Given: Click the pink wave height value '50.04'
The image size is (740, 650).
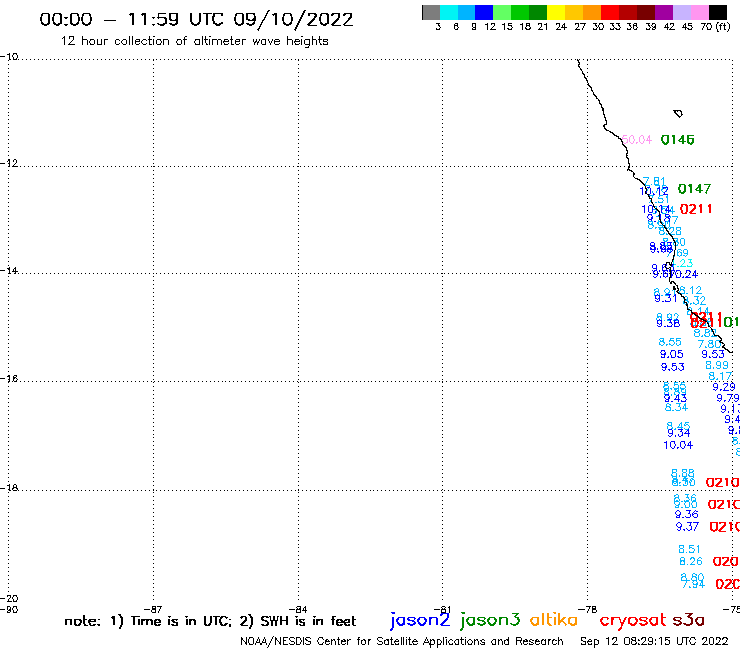Looking at the screenshot, I should tap(637, 140).
